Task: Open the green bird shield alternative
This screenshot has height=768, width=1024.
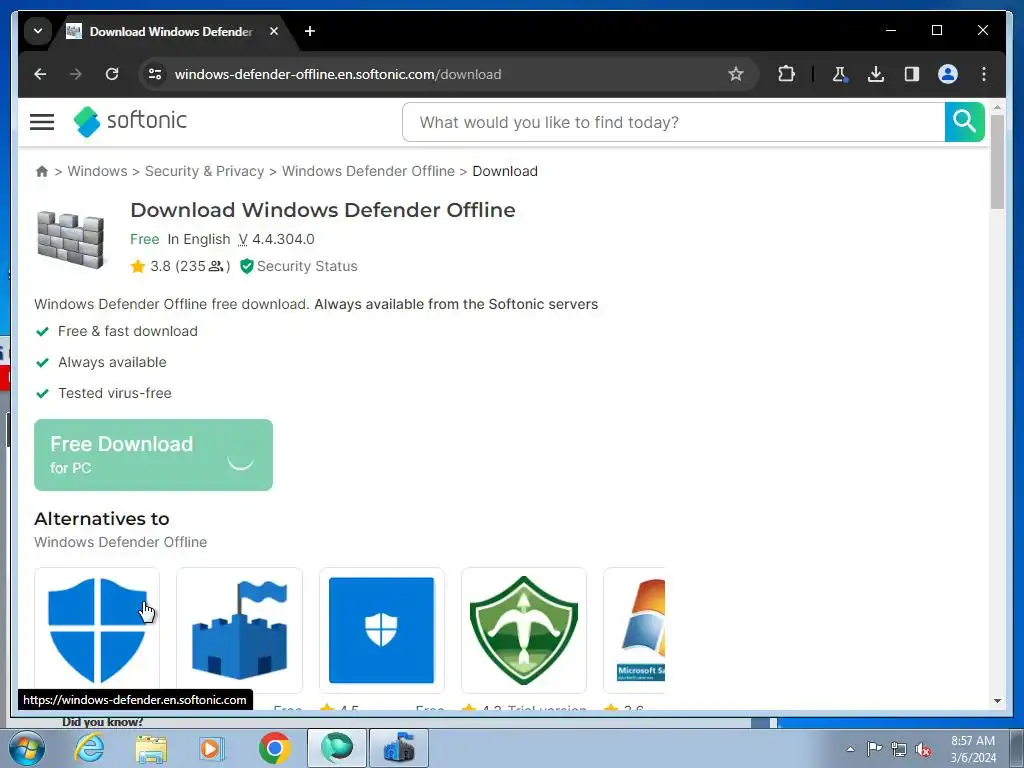Action: (x=524, y=630)
